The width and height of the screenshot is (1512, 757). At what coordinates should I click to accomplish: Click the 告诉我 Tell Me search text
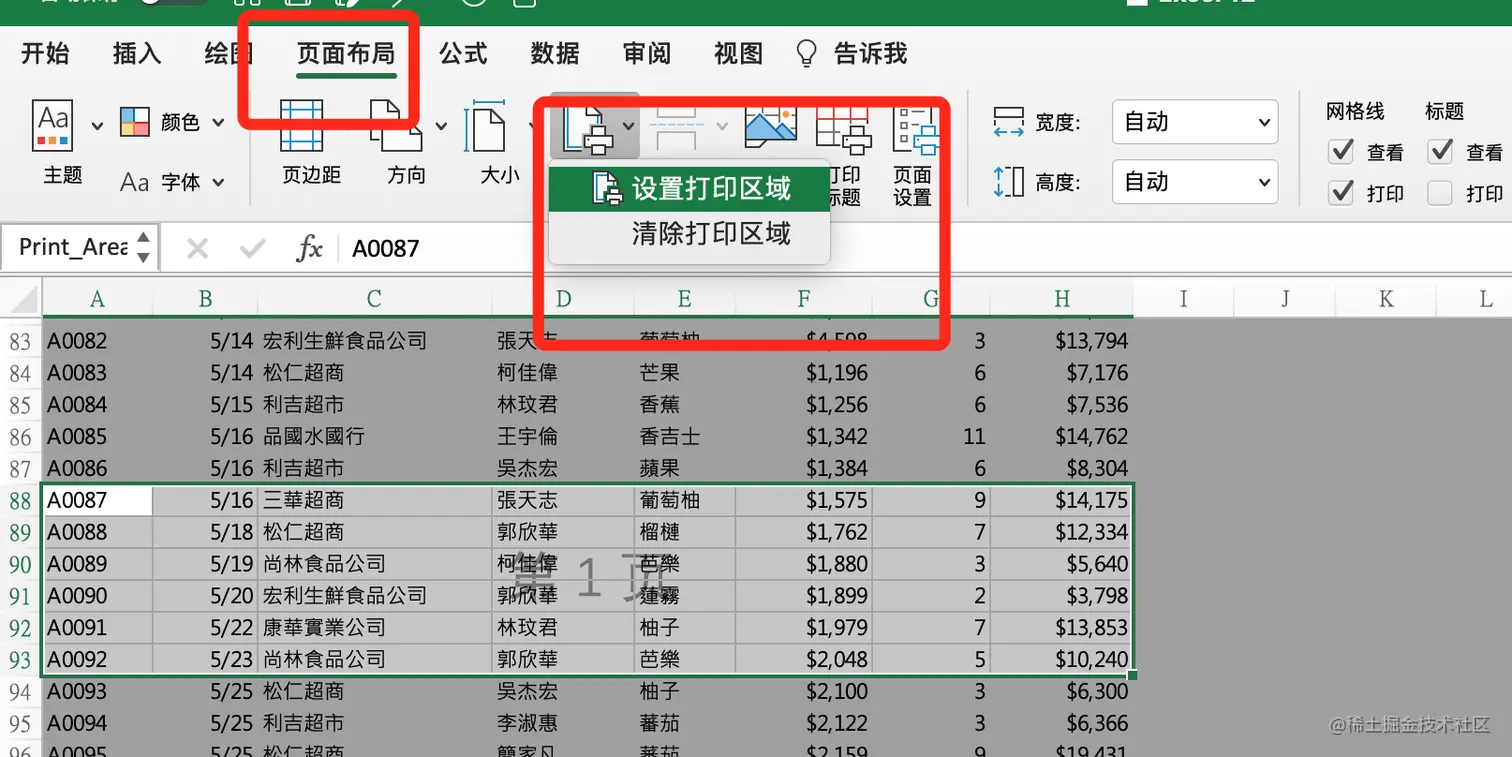[x=871, y=53]
